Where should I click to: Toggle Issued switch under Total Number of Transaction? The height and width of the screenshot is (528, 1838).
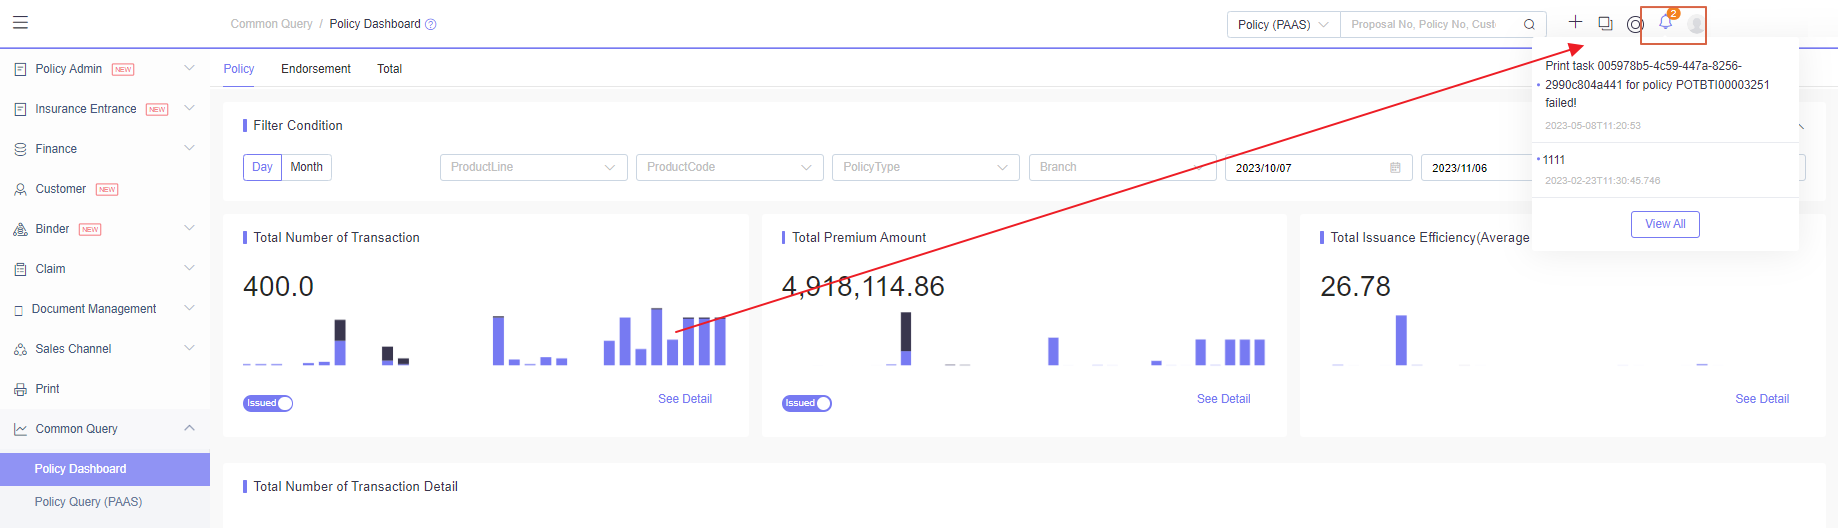(268, 403)
